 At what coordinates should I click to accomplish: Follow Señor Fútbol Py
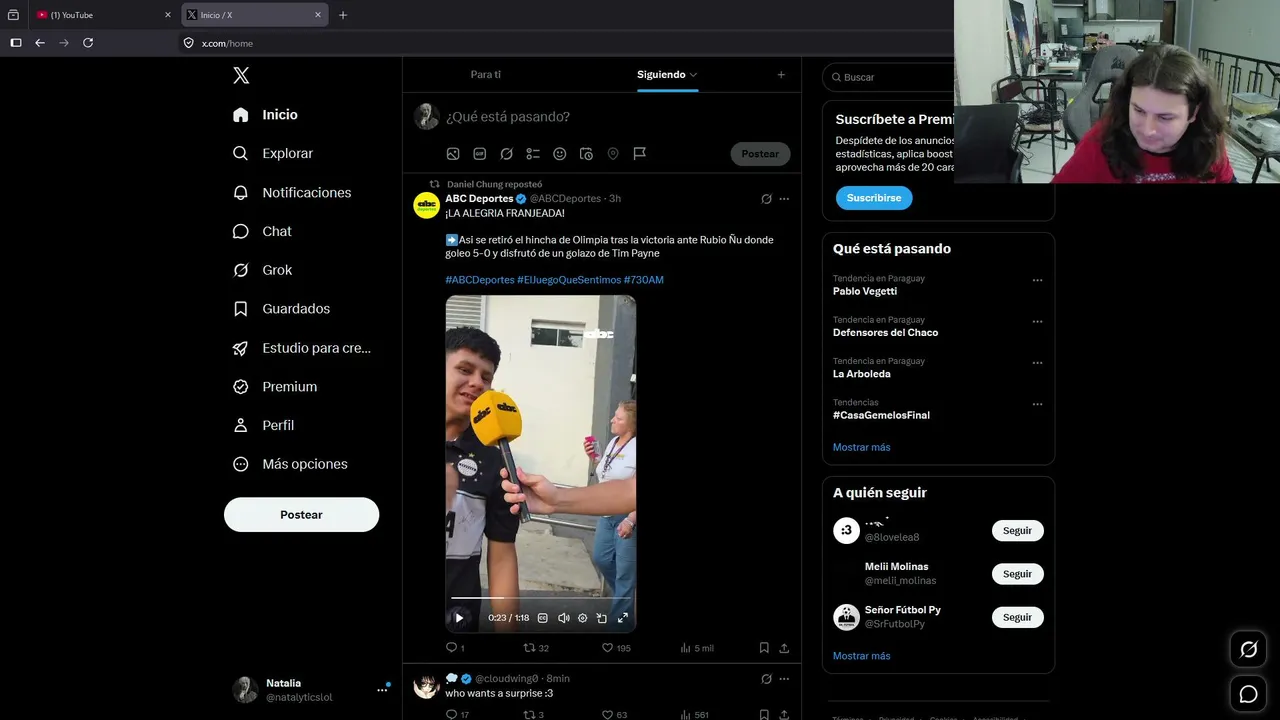point(1017,617)
